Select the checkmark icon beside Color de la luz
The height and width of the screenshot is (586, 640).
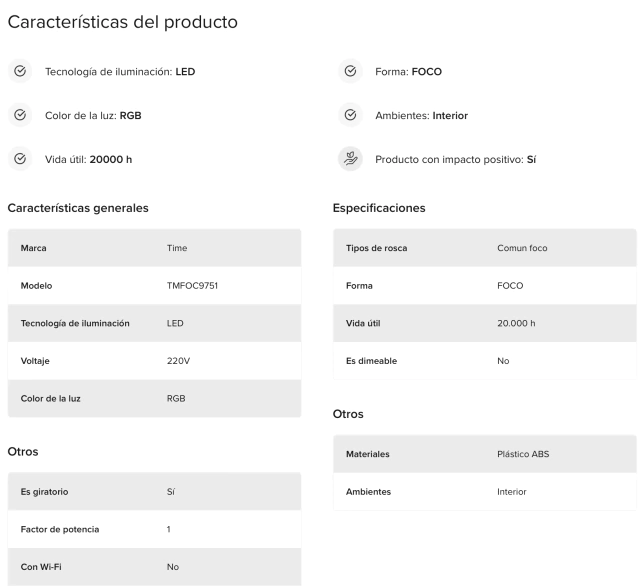tap(20, 115)
